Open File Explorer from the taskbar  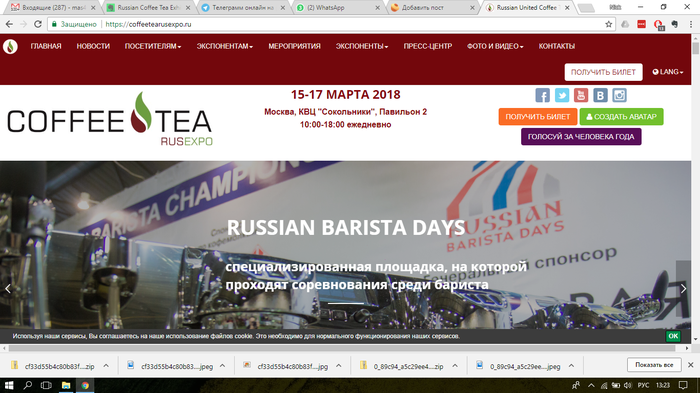pos(66,385)
